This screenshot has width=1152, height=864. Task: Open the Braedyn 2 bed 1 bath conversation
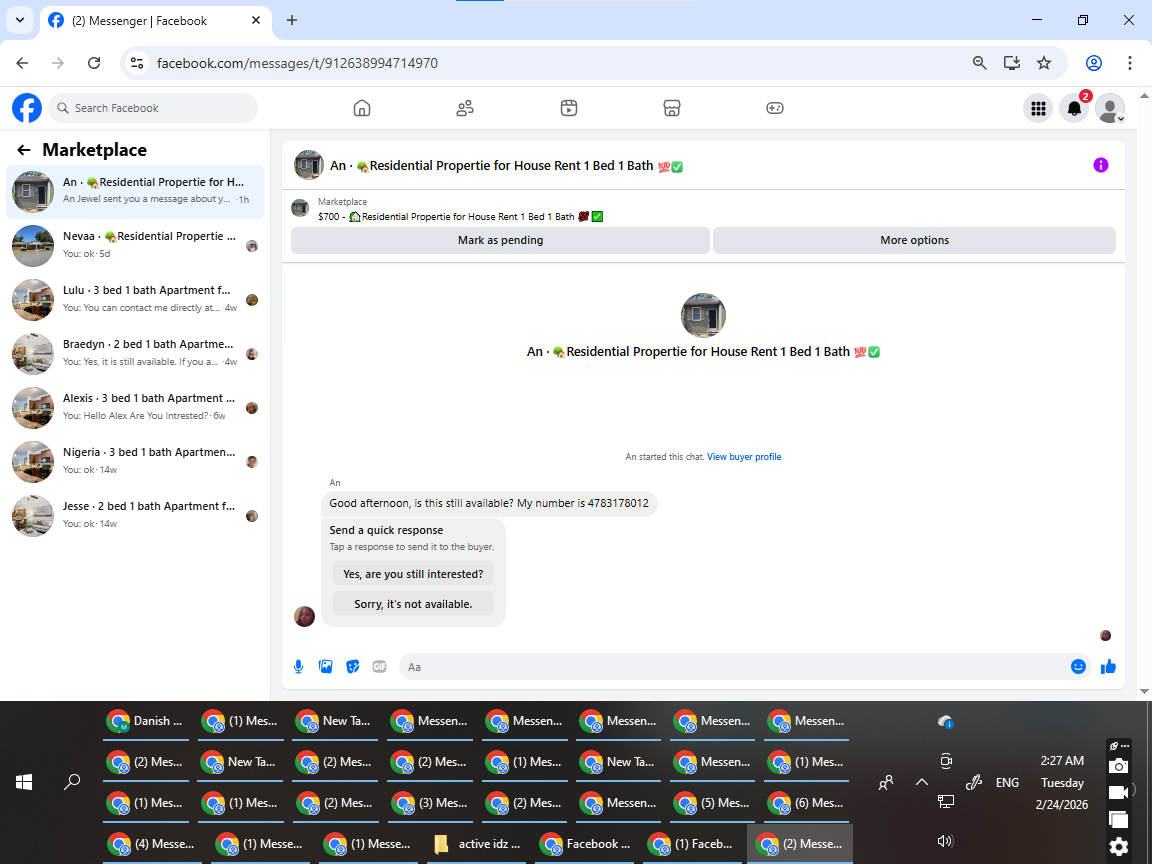point(135,353)
